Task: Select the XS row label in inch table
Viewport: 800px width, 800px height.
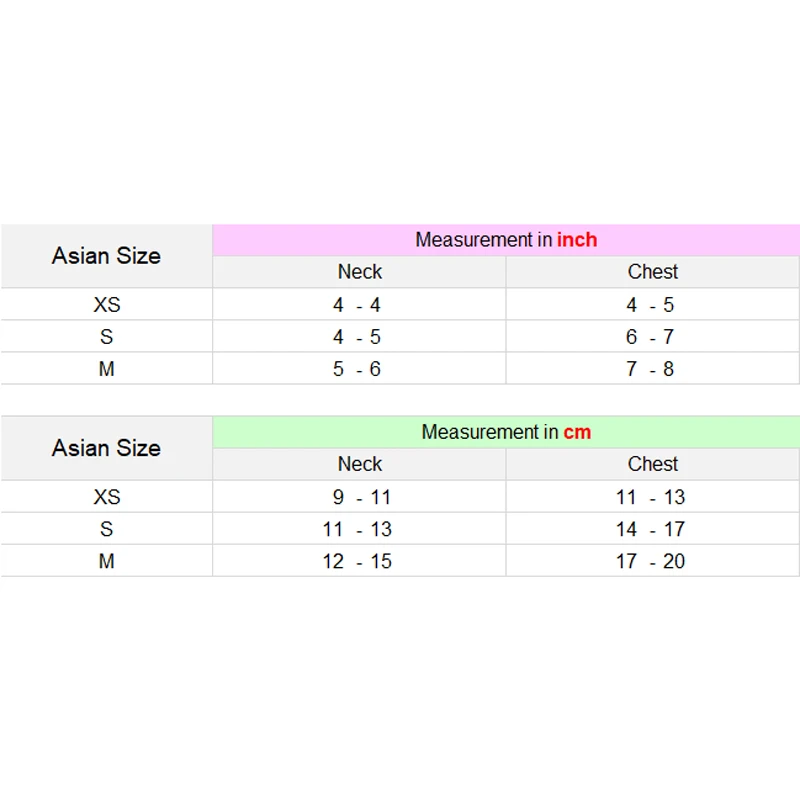Action: (x=106, y=305)
